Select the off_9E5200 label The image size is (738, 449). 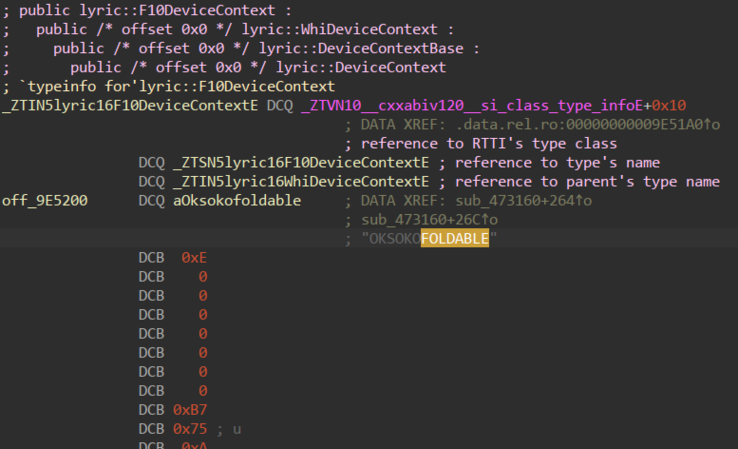click(x=45, y=201)
